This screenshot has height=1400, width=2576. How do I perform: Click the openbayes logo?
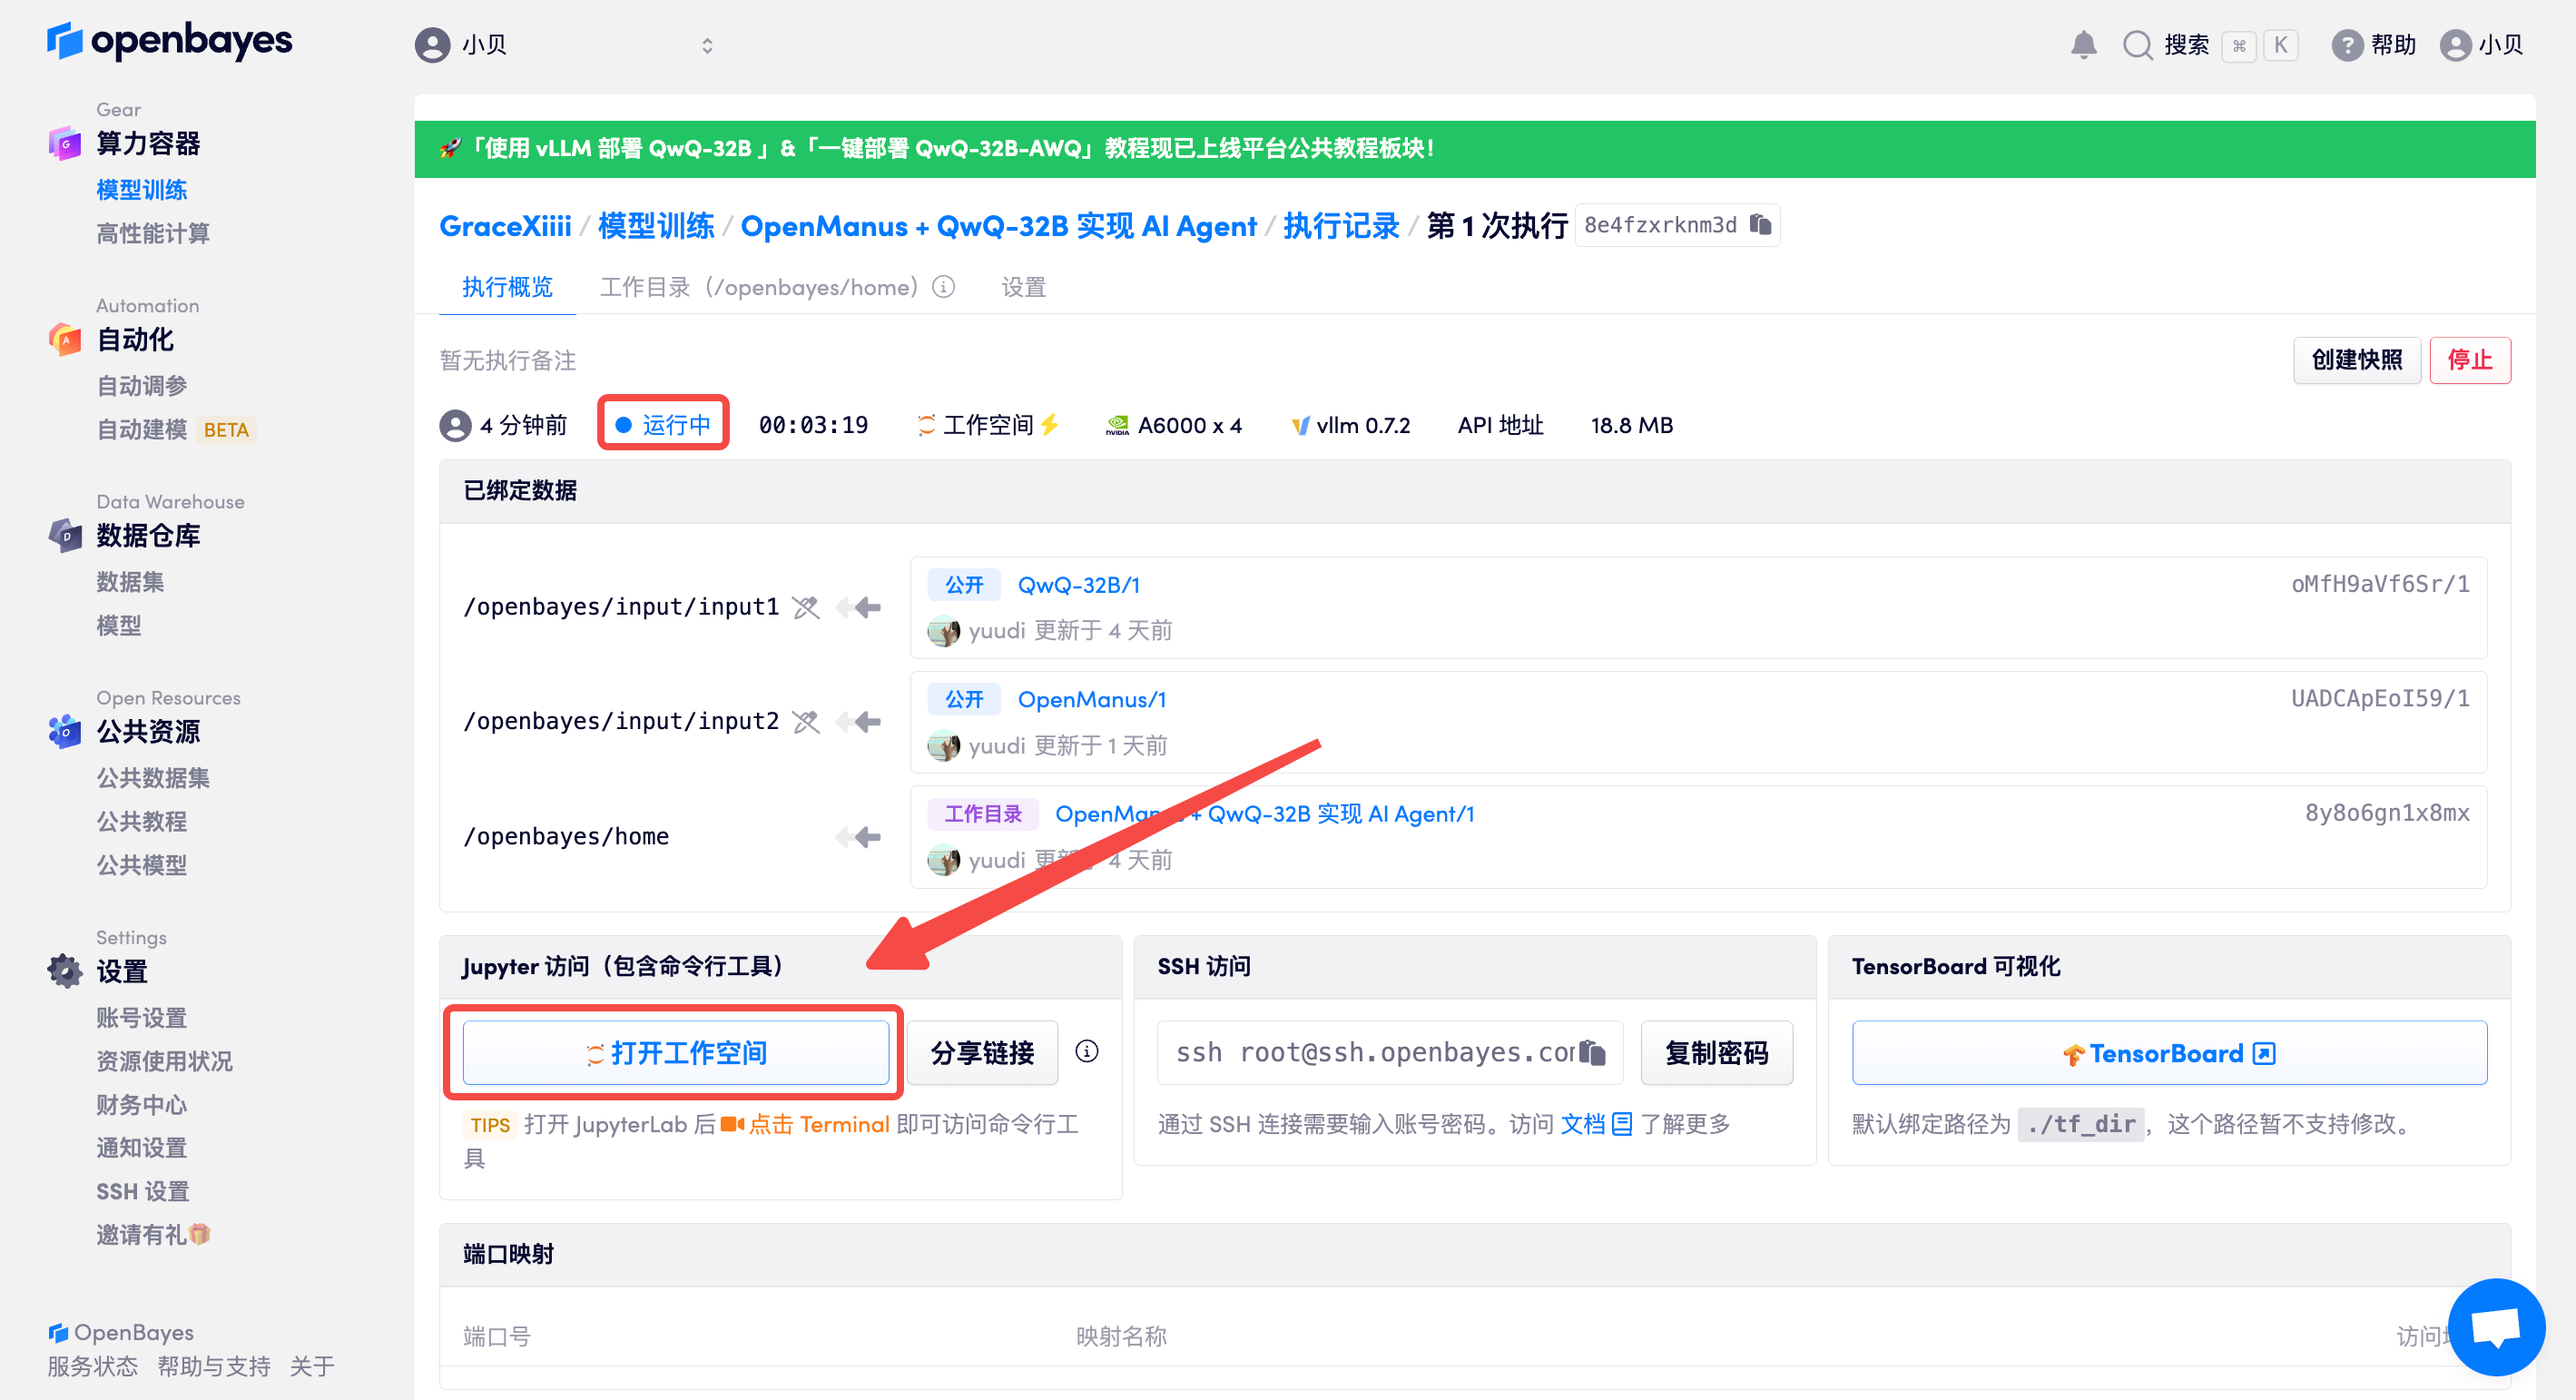point(170,42)
